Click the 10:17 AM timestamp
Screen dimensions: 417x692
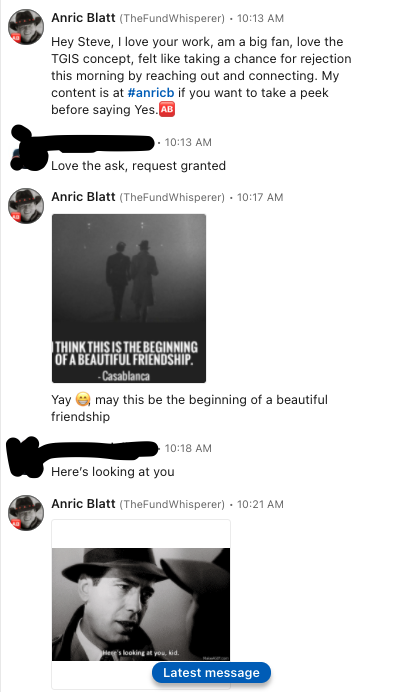pyautogui.click(x=260, y=197)
